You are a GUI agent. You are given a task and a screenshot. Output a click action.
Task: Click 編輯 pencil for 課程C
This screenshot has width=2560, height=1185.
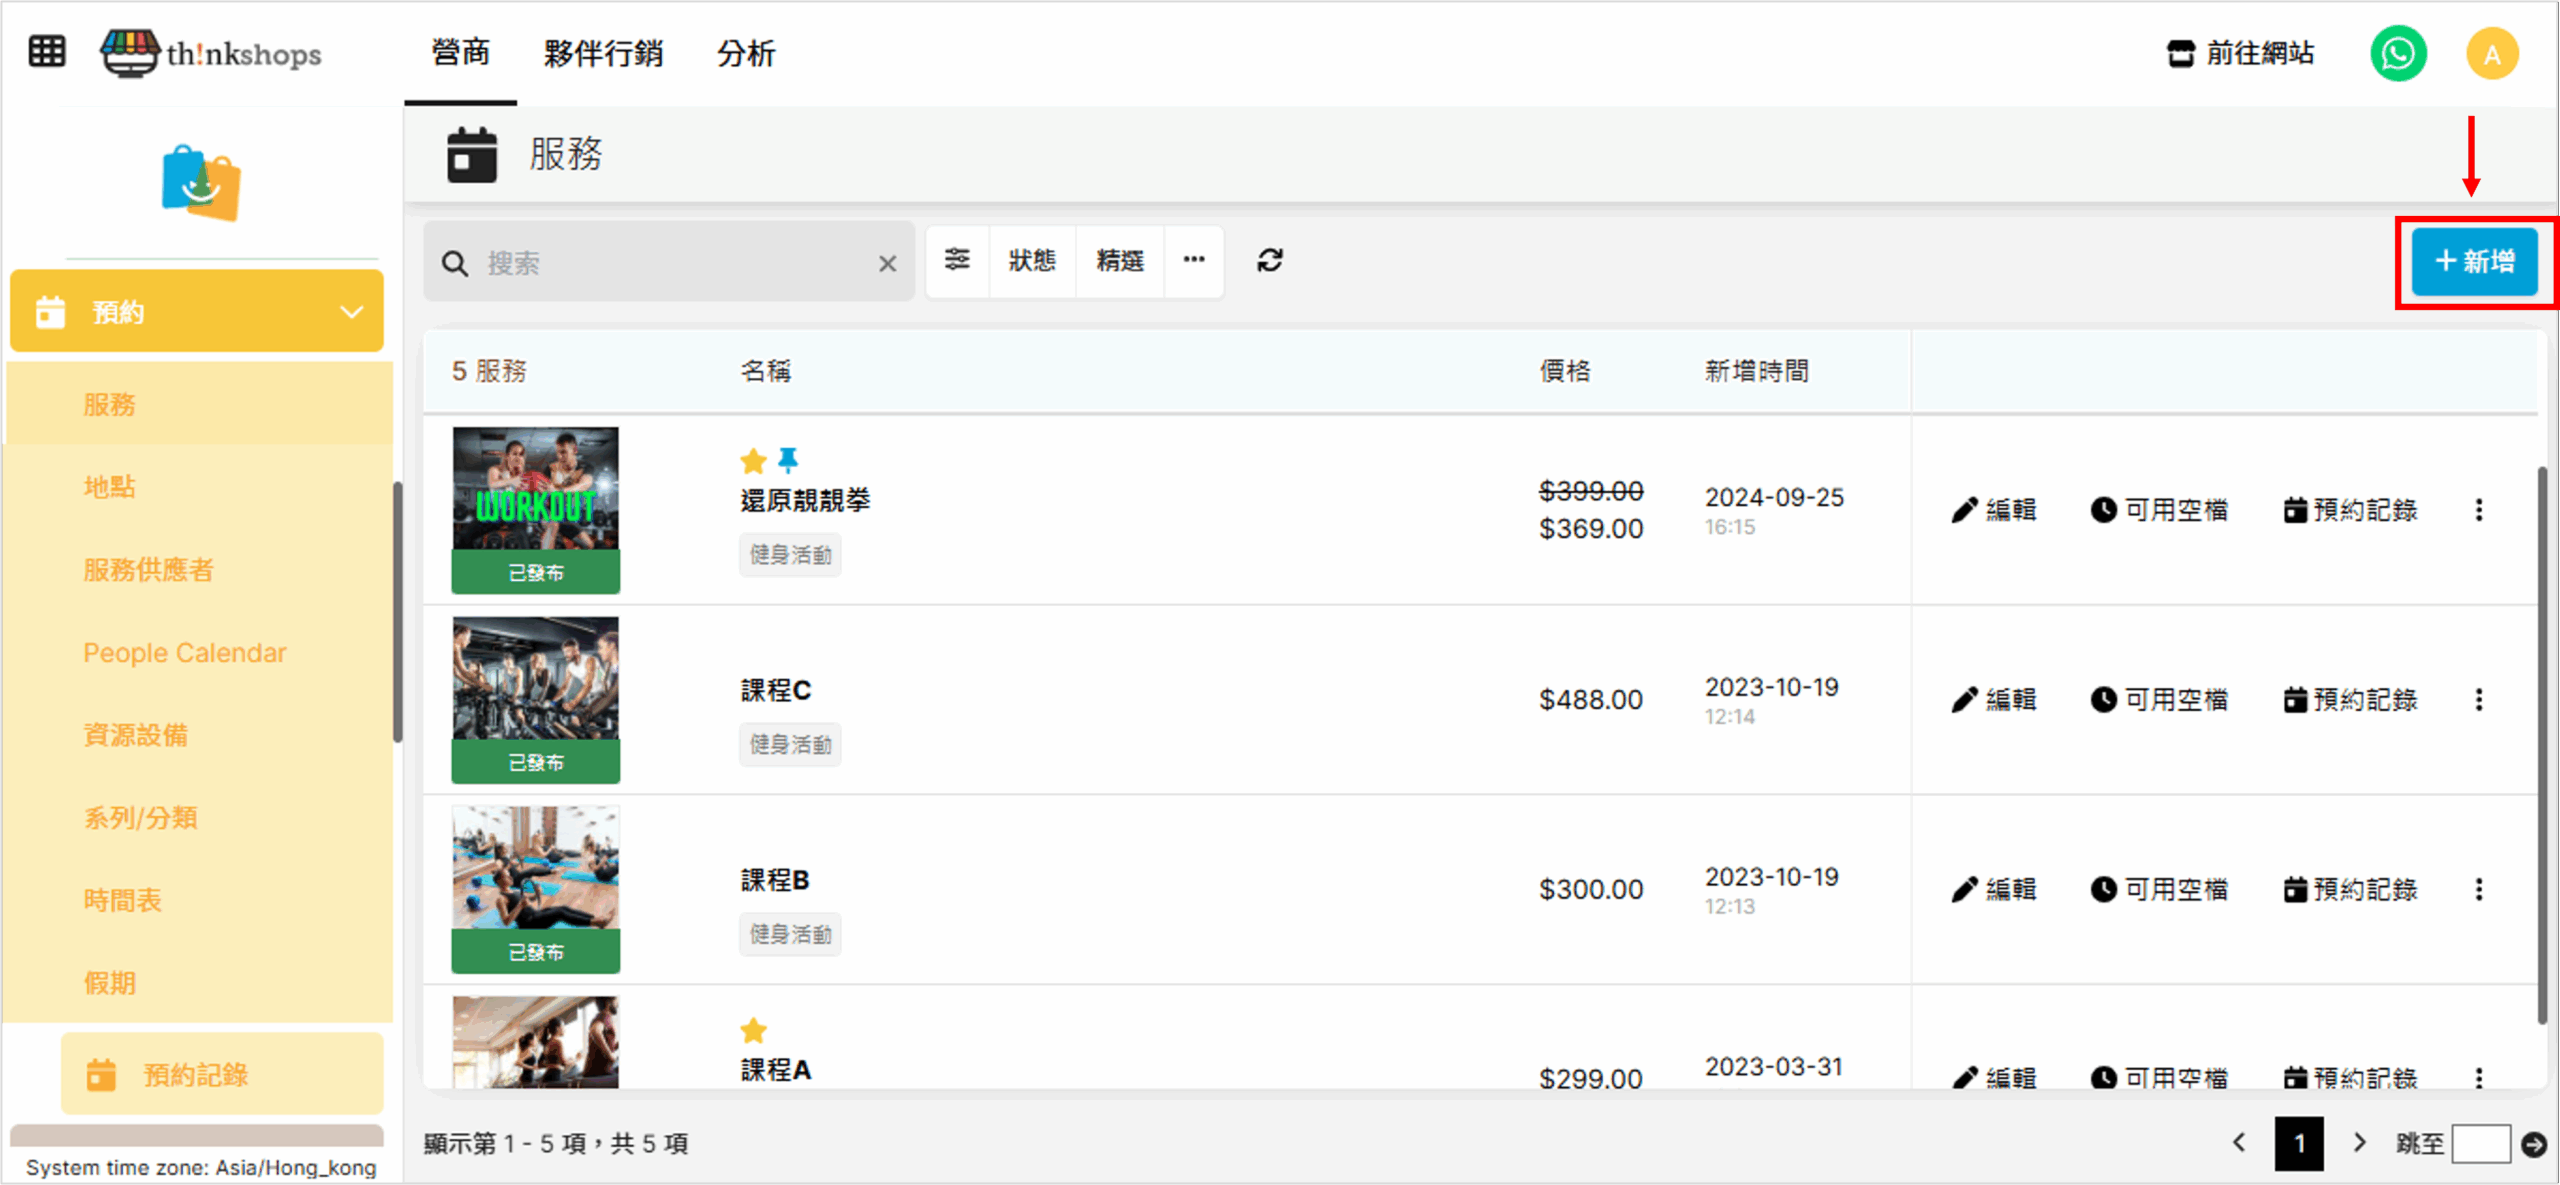coord(1993,700)
